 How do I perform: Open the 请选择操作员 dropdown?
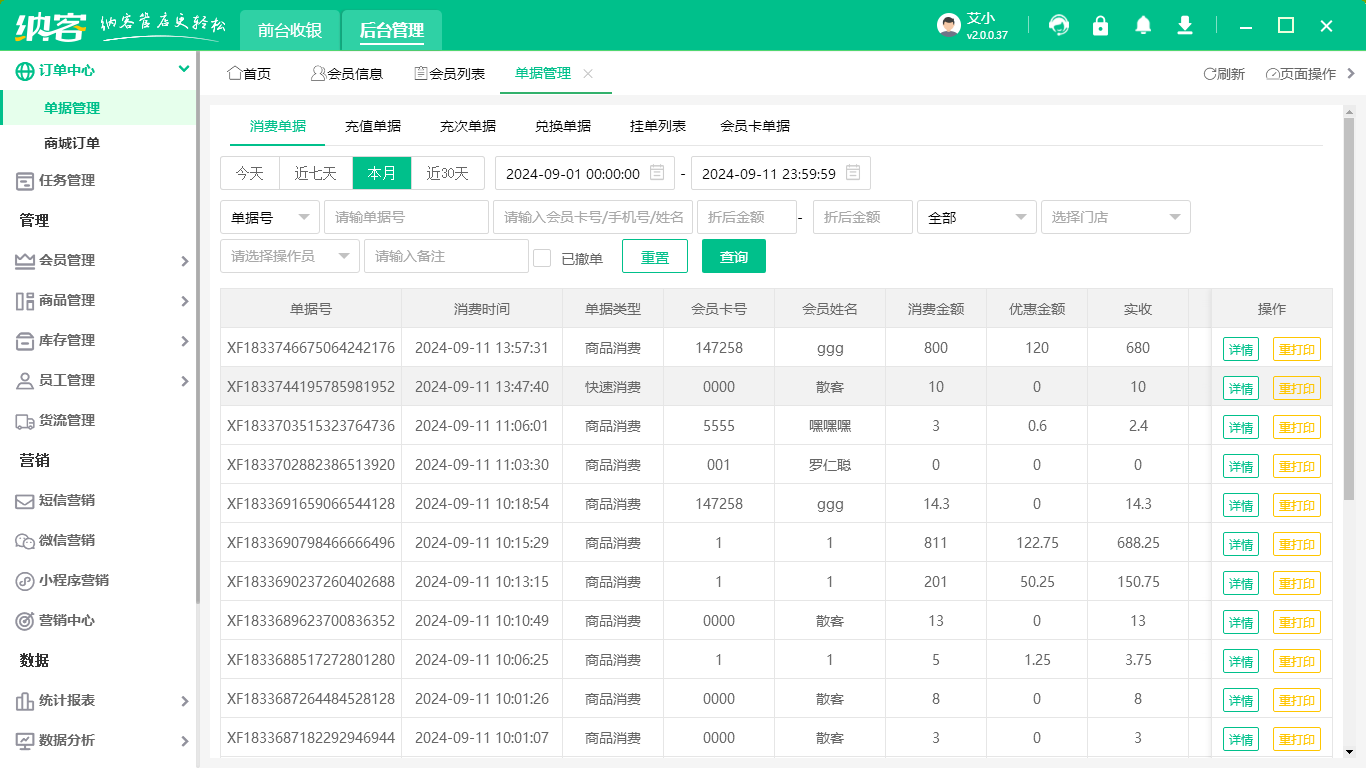coord(290,256)
